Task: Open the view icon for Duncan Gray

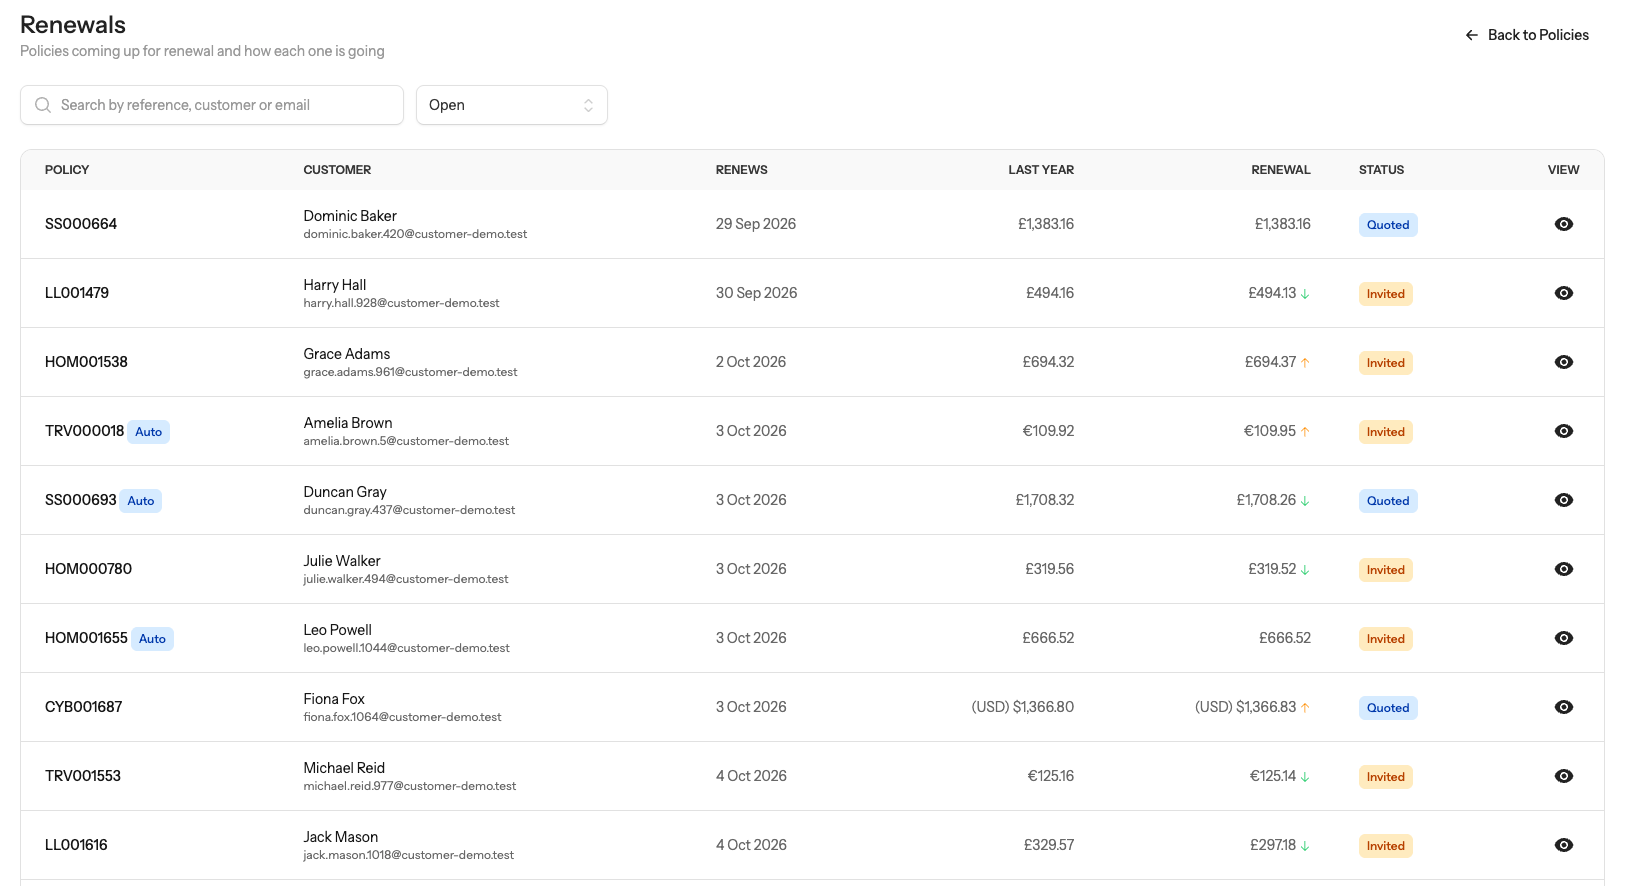Action: point(1564,500)
